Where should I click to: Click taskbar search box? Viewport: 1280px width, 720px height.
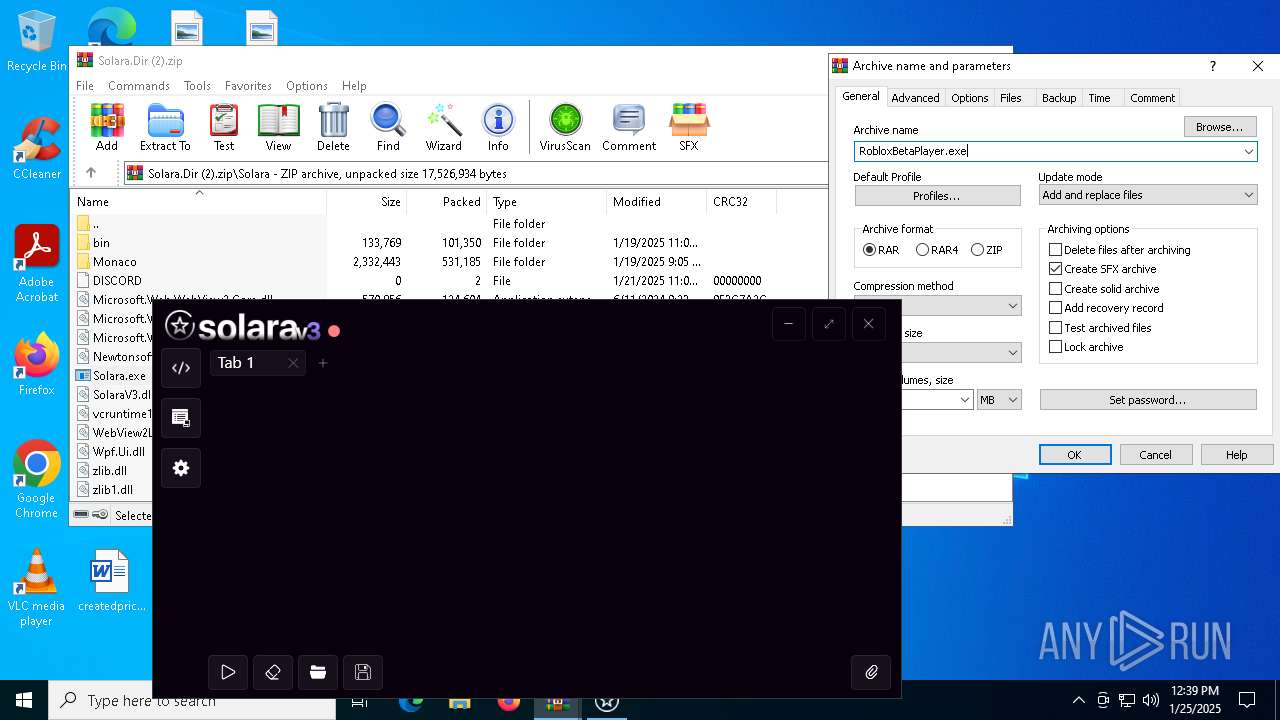192,700
